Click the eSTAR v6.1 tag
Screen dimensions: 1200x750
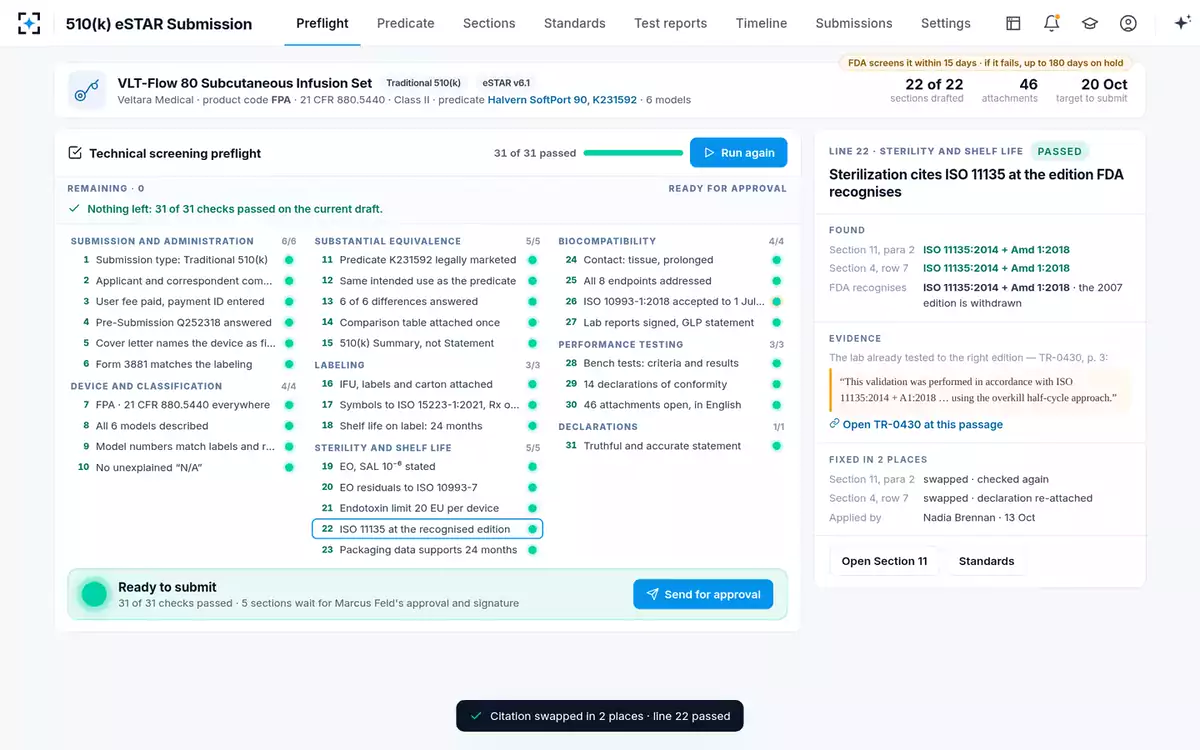[x=506, y=83]
